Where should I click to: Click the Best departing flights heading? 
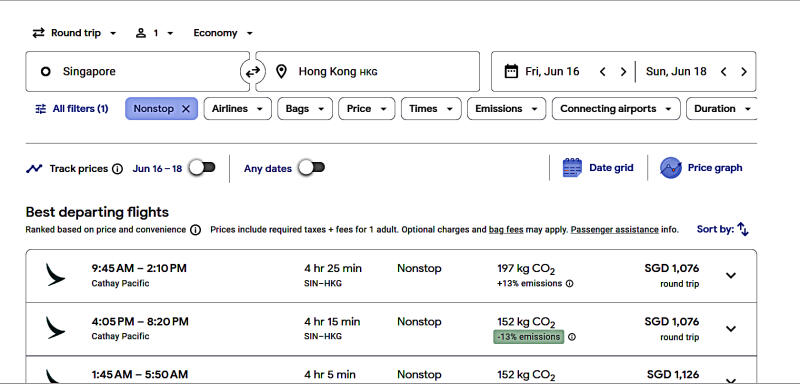tap(97, 212)
